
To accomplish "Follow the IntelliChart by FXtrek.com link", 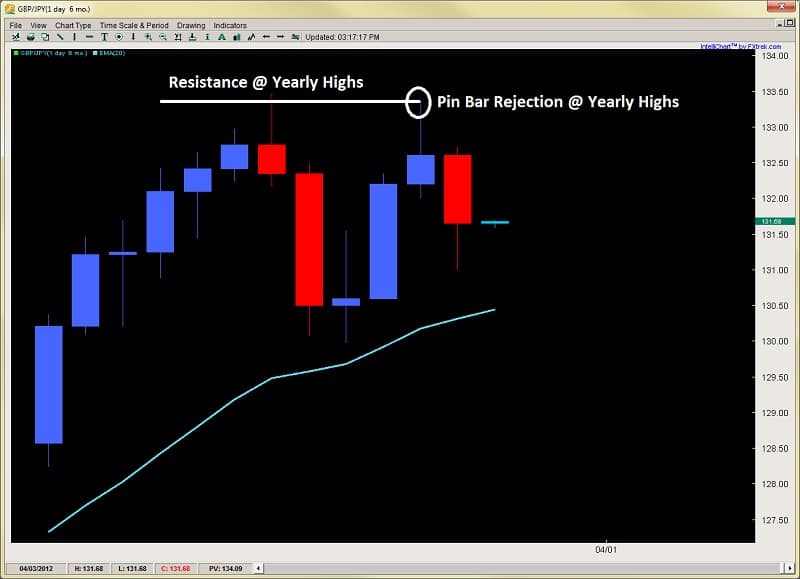I will click(740, 46).
